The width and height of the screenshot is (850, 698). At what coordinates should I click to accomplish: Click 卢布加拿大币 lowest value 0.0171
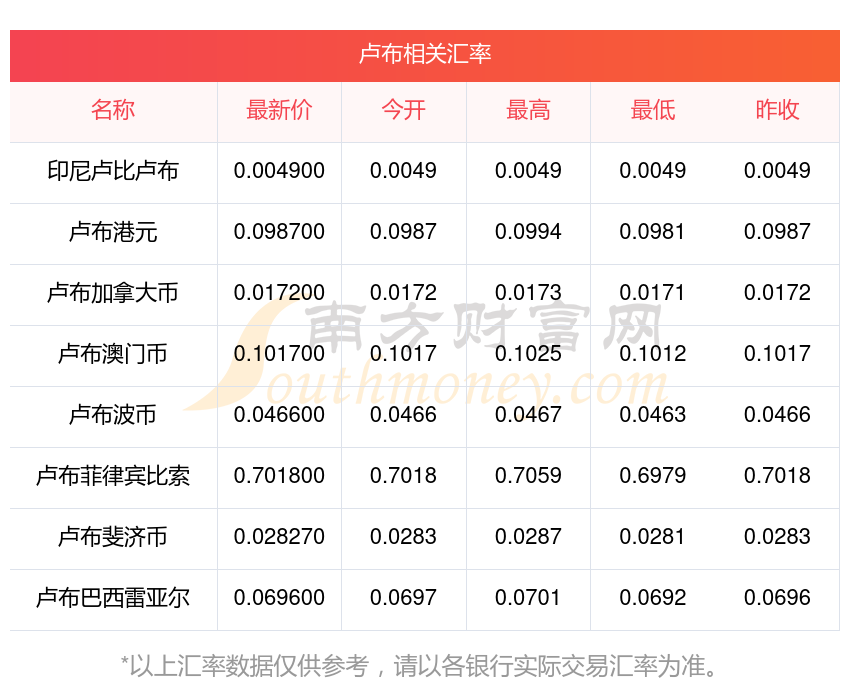(x=653, y=293)
